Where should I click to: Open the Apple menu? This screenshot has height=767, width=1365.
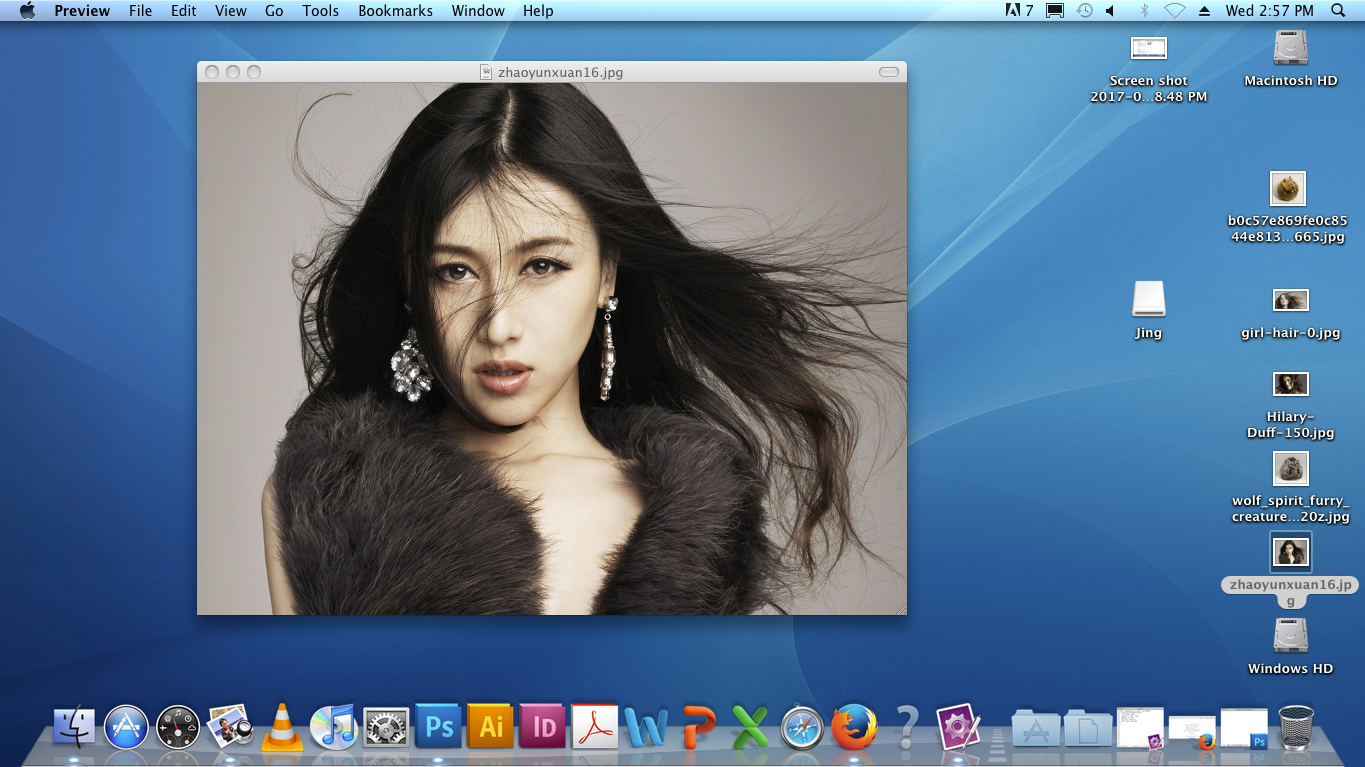[x=27, y=11]
